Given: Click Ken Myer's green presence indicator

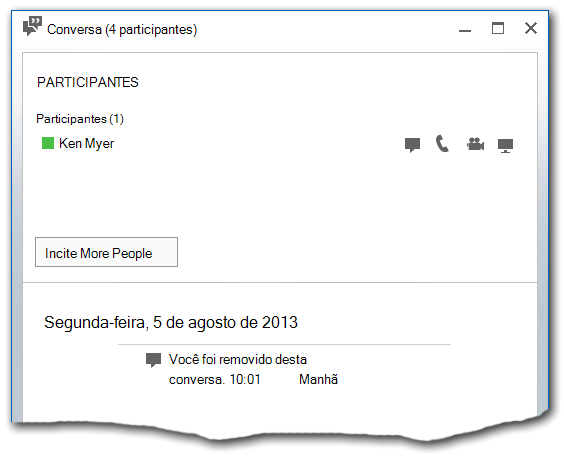Looking at the screenshot, I should [x=48, y=143].
